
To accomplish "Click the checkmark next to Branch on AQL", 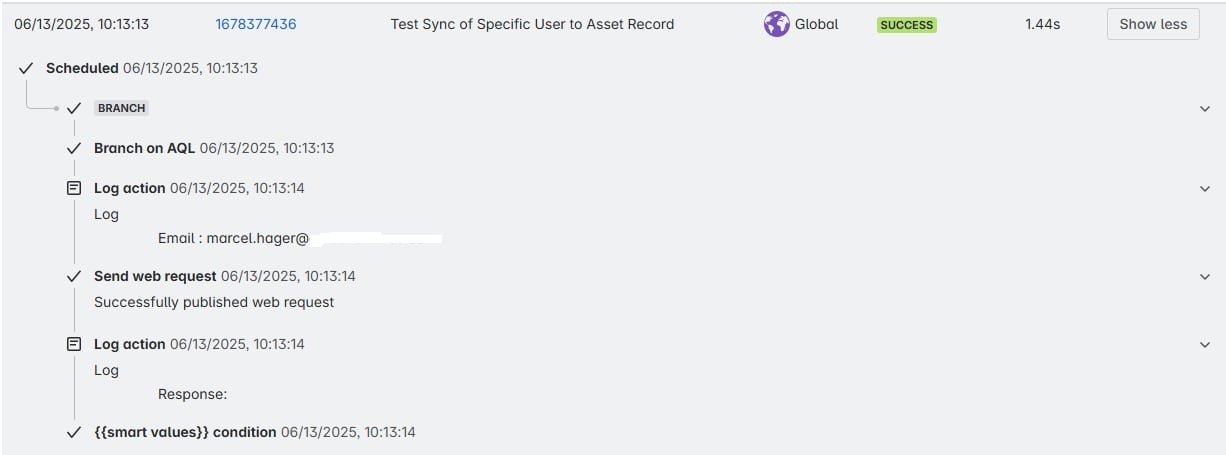I will tap(74, 148).
